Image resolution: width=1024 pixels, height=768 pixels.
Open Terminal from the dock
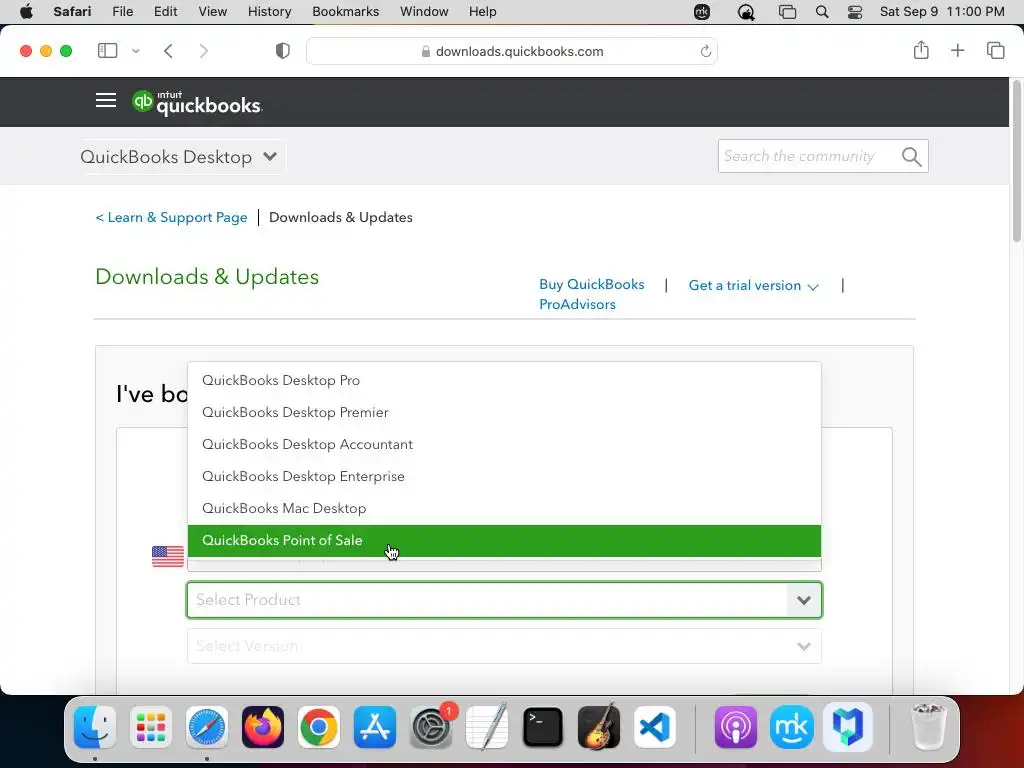click(543, 727)
